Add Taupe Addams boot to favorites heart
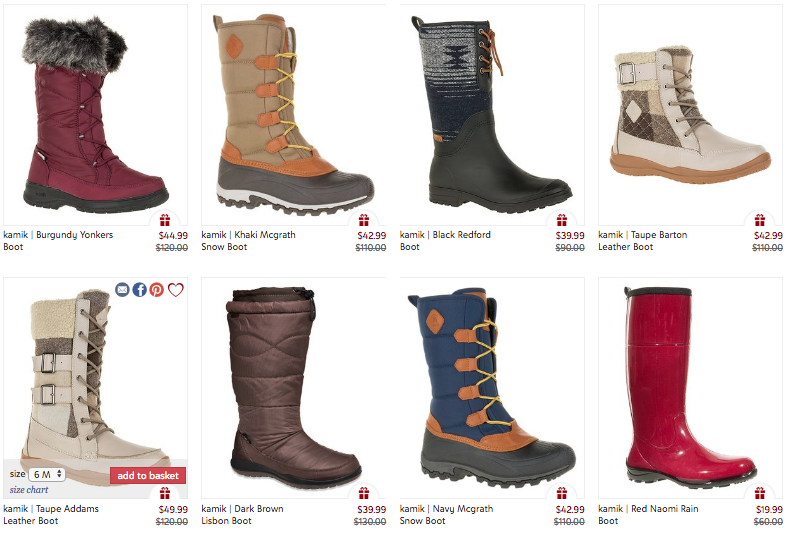The image size is (788, 546). [x=176, y=290]
